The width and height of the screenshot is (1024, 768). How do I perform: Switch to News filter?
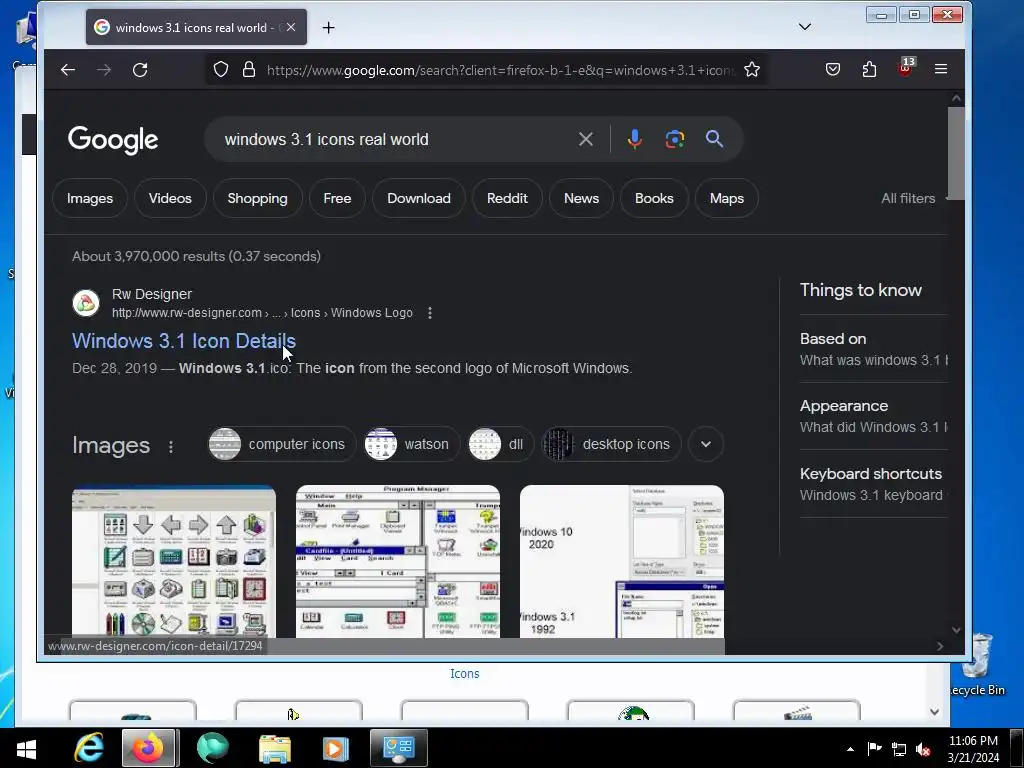tap(581, 199)
